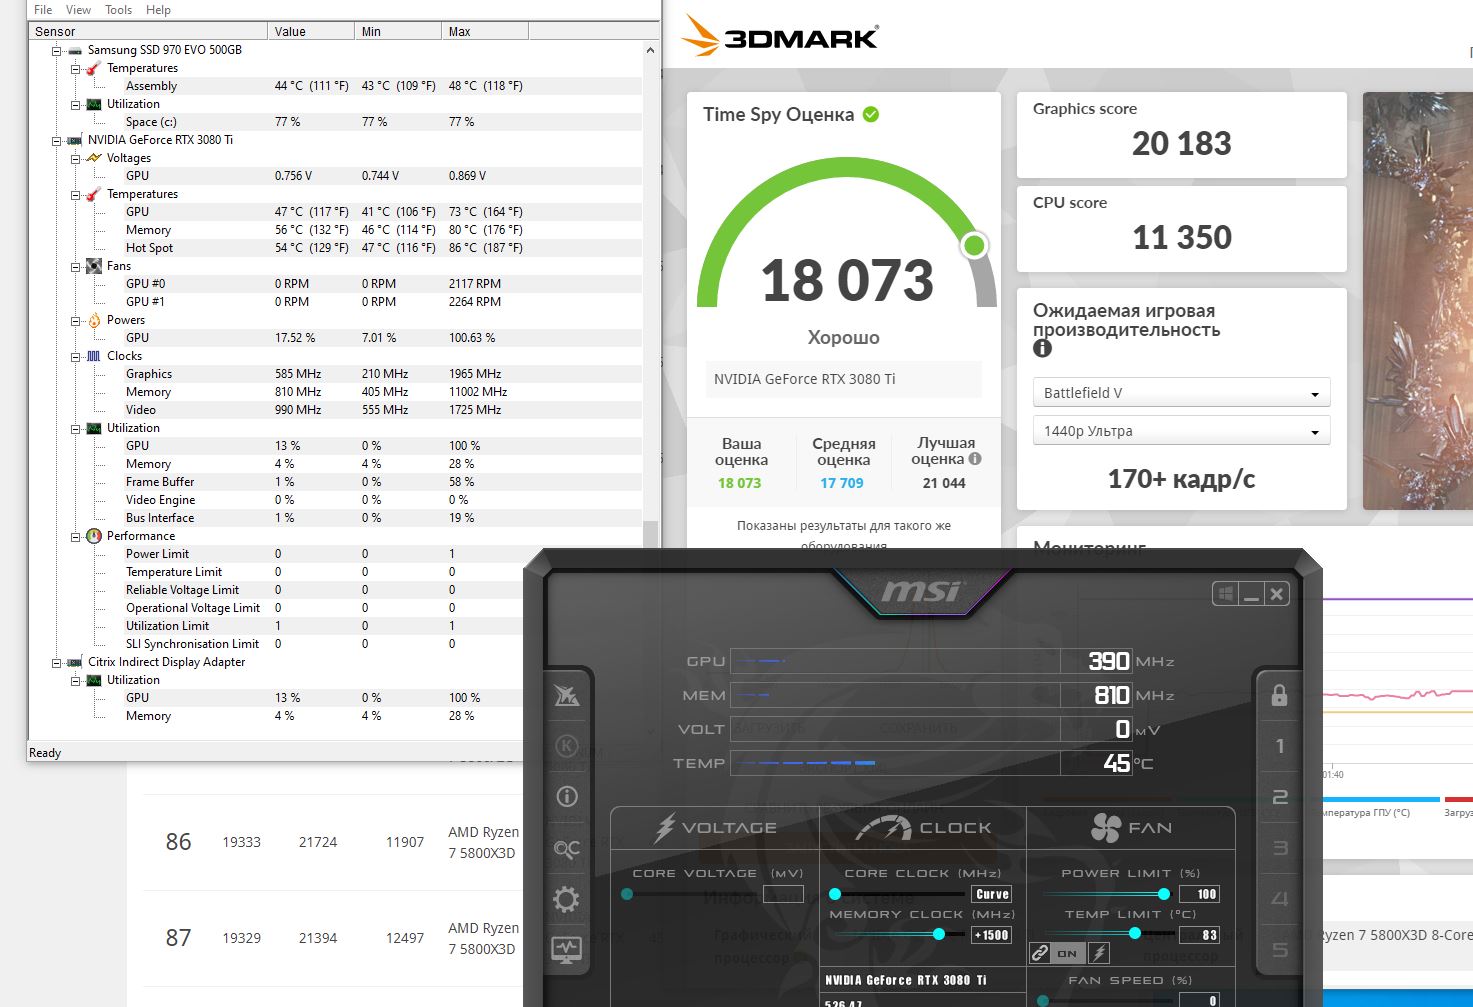Select Afterburner profile slot 2
1473x1007 pixels.
(x=1279, y=797)
